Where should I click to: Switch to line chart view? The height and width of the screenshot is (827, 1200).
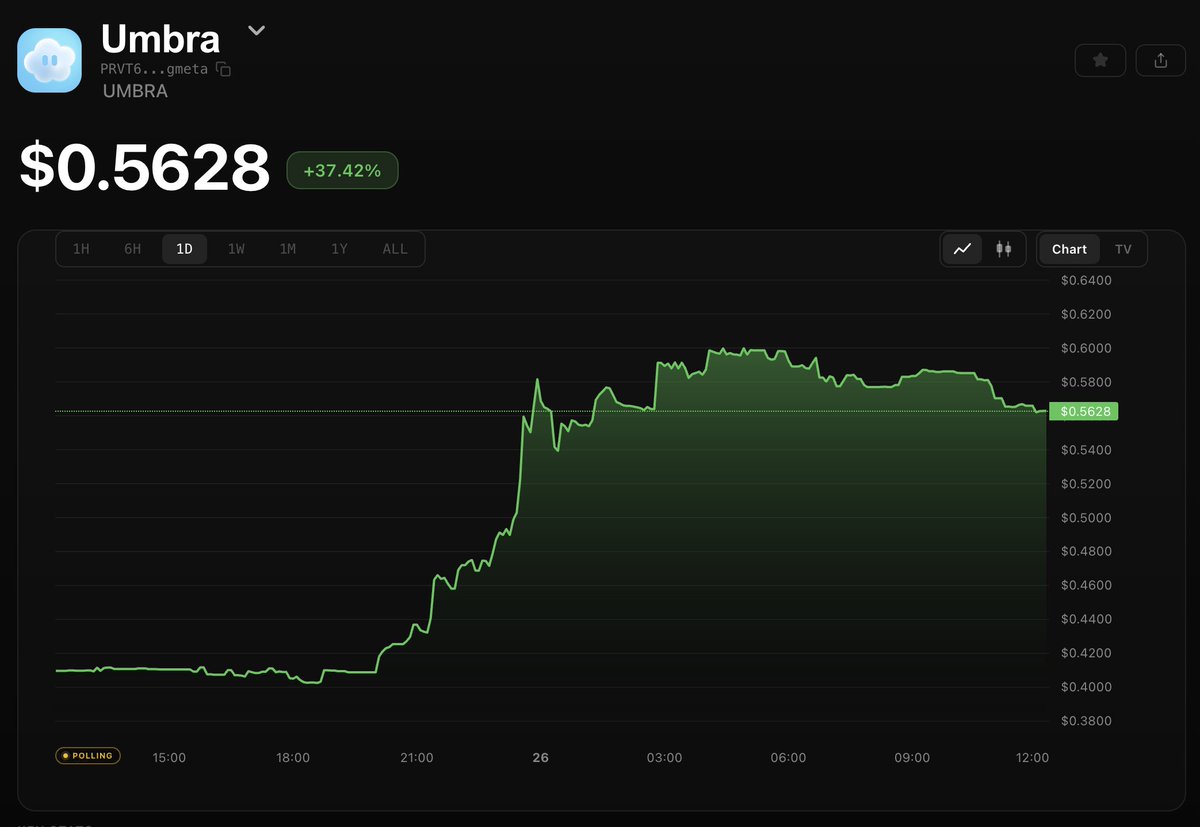[x=962, y=249]
